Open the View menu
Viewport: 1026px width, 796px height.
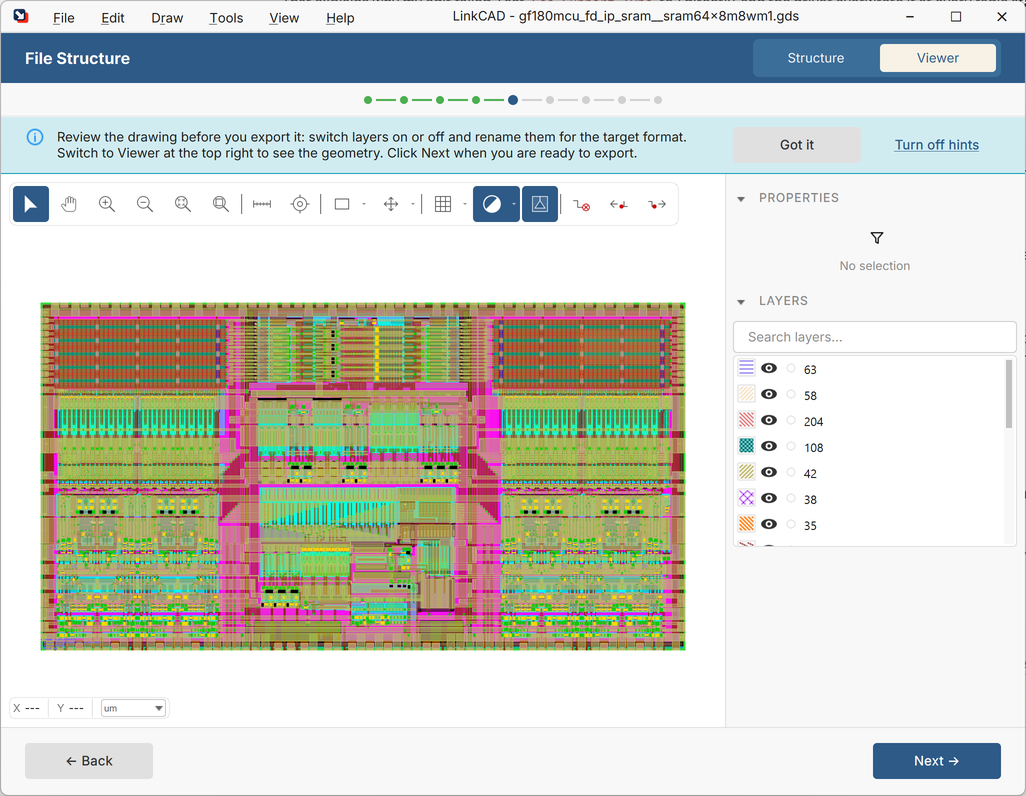tap(284, 18)
